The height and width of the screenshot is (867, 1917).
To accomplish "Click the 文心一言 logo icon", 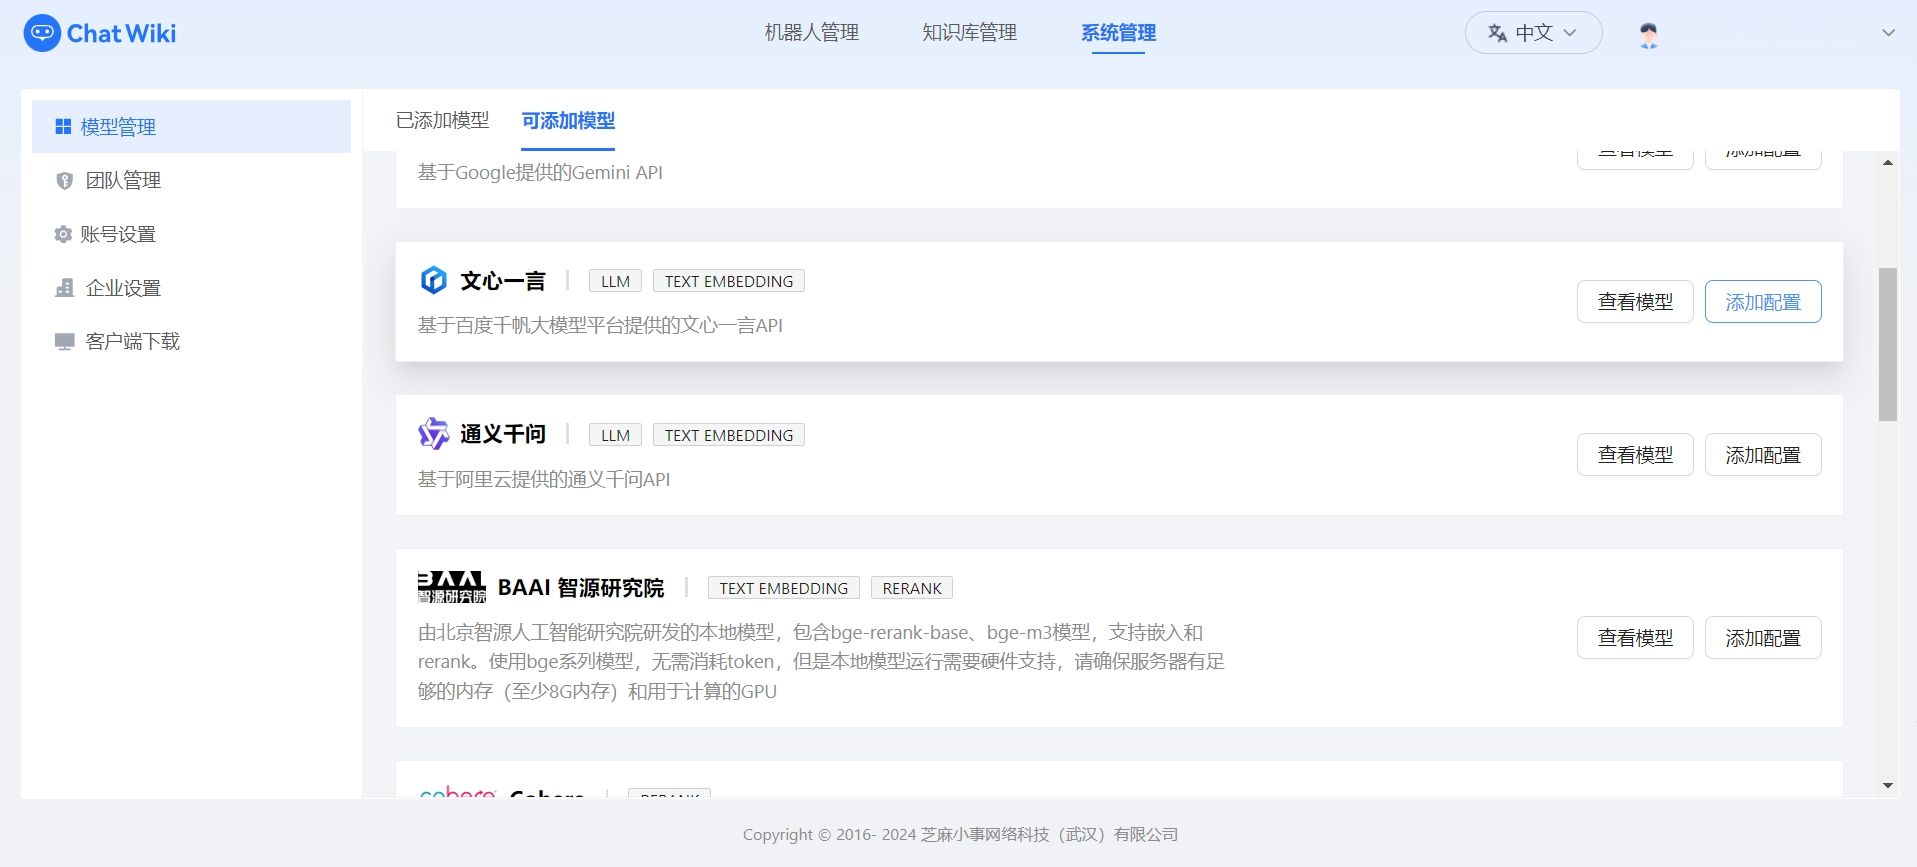I will pos(433,280).
